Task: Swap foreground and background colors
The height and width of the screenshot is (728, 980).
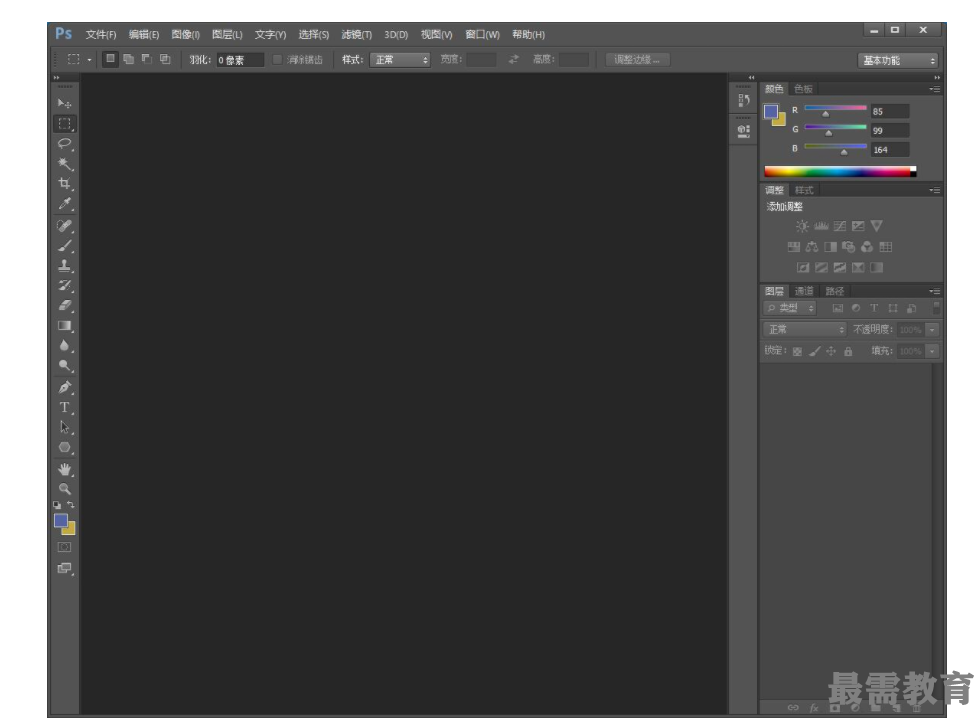Action: click(71, 505)
